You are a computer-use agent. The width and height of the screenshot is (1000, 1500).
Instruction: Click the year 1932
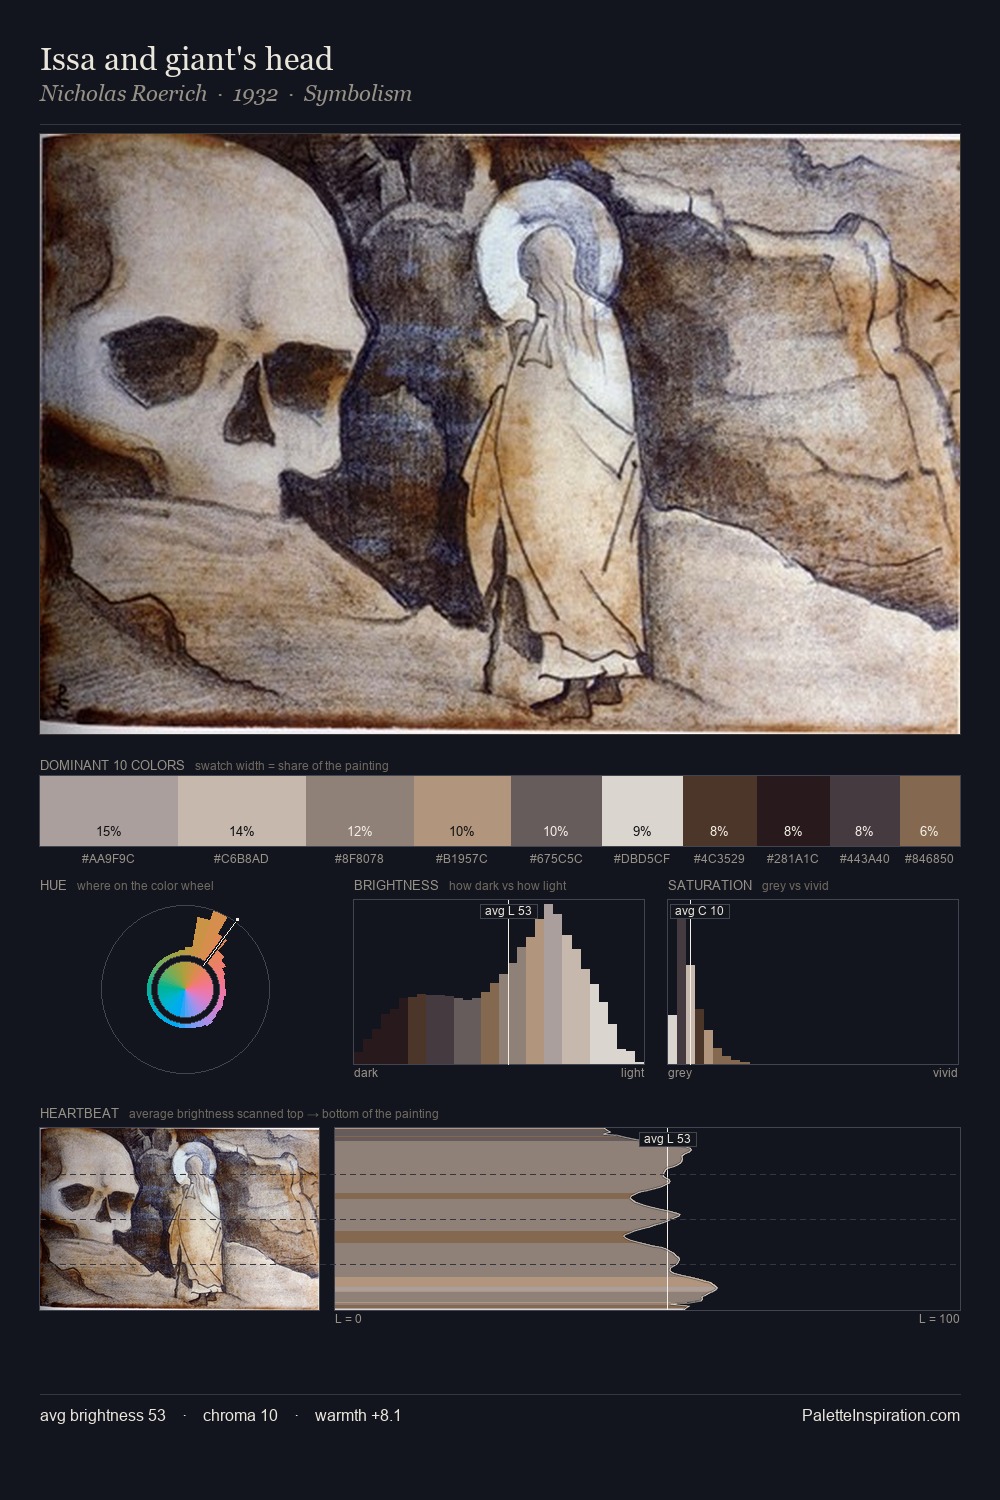pos(255,94)
